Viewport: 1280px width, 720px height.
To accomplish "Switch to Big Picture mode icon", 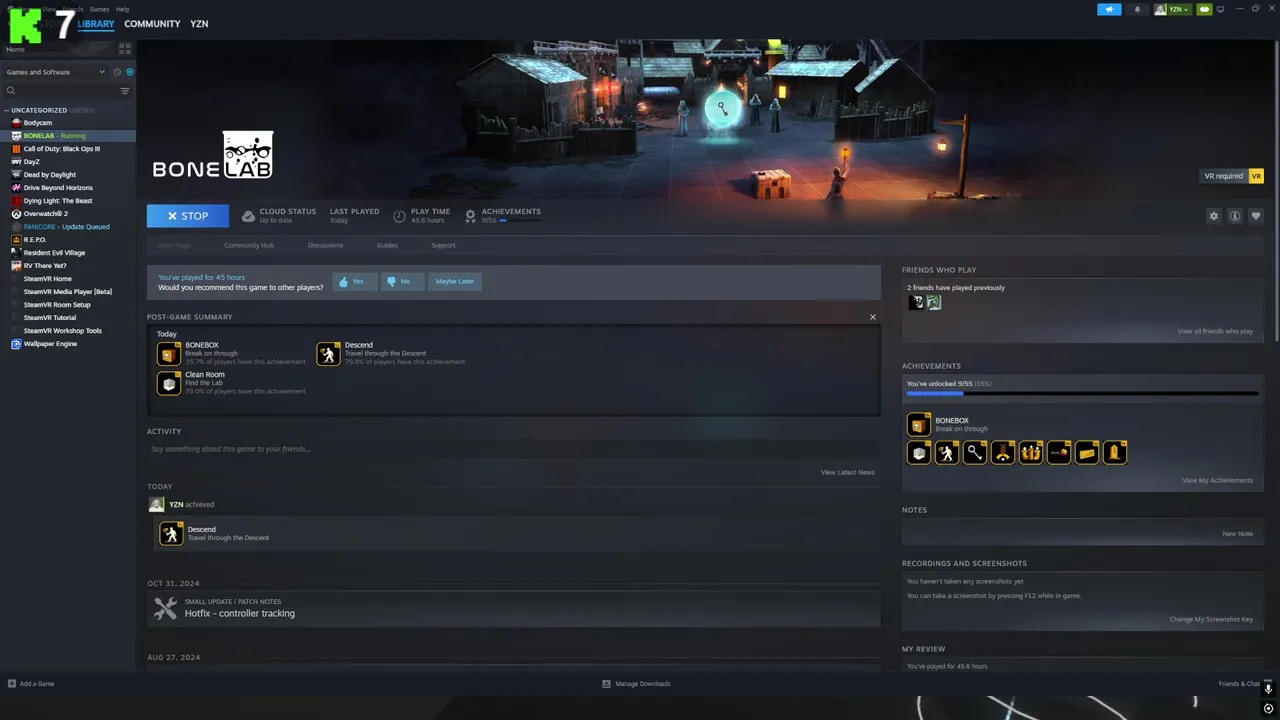I will pyautogui.click(x=1221, y=9).
